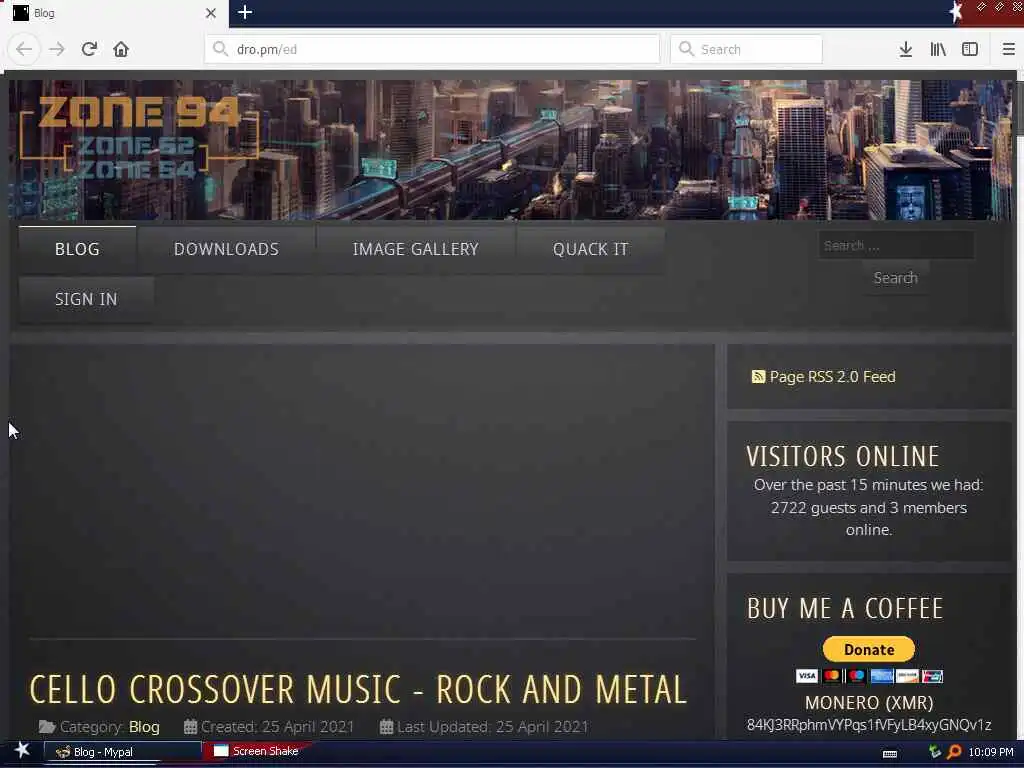Select the Blog browser tab
This screenshot has height=768, width=1024.
click(114, 13)
